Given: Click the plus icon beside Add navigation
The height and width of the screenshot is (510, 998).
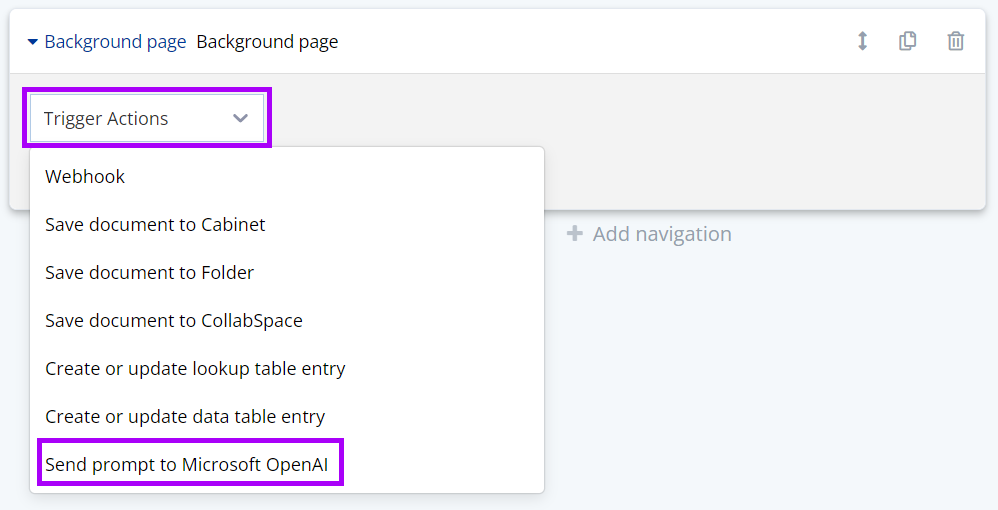Looking at the screenshot, I should pyautogui.click(x=574, y=234).
